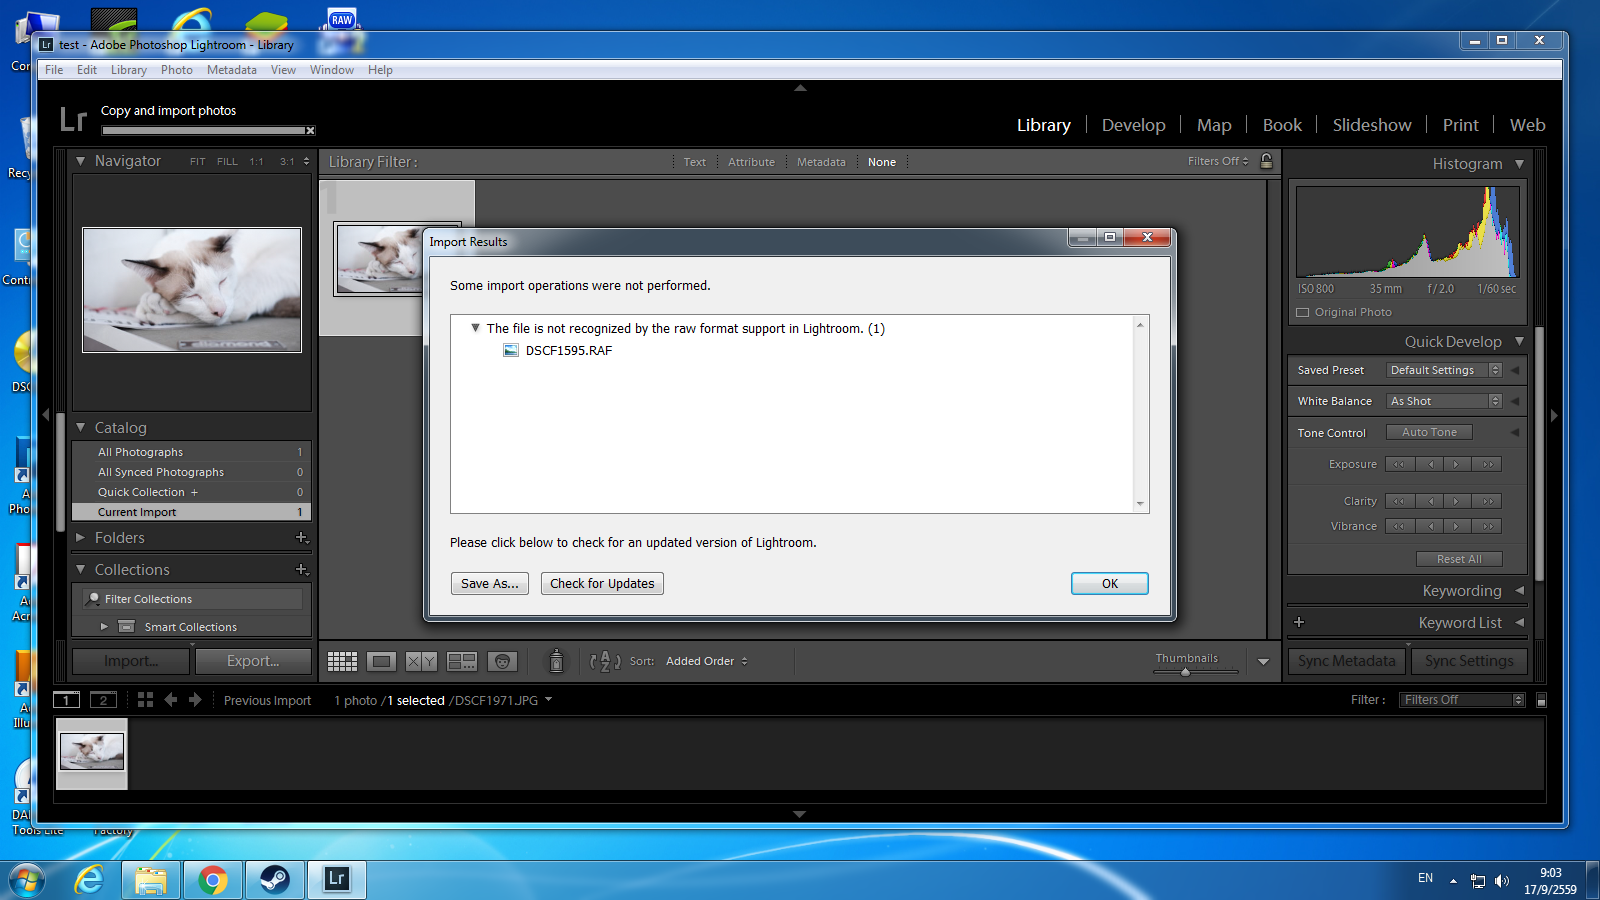Collapse the Navigator panel
This screenshot has height=900, width=1600.
81,160
